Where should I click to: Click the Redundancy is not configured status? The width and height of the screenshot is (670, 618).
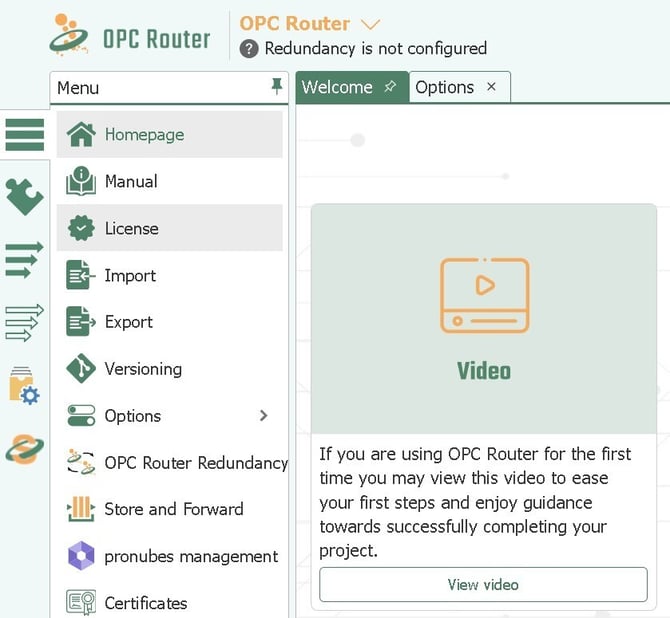point(376,49)
